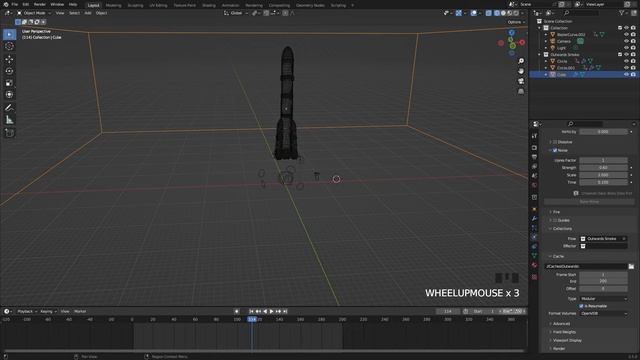Switch to the Shading workspace tab

209,5
